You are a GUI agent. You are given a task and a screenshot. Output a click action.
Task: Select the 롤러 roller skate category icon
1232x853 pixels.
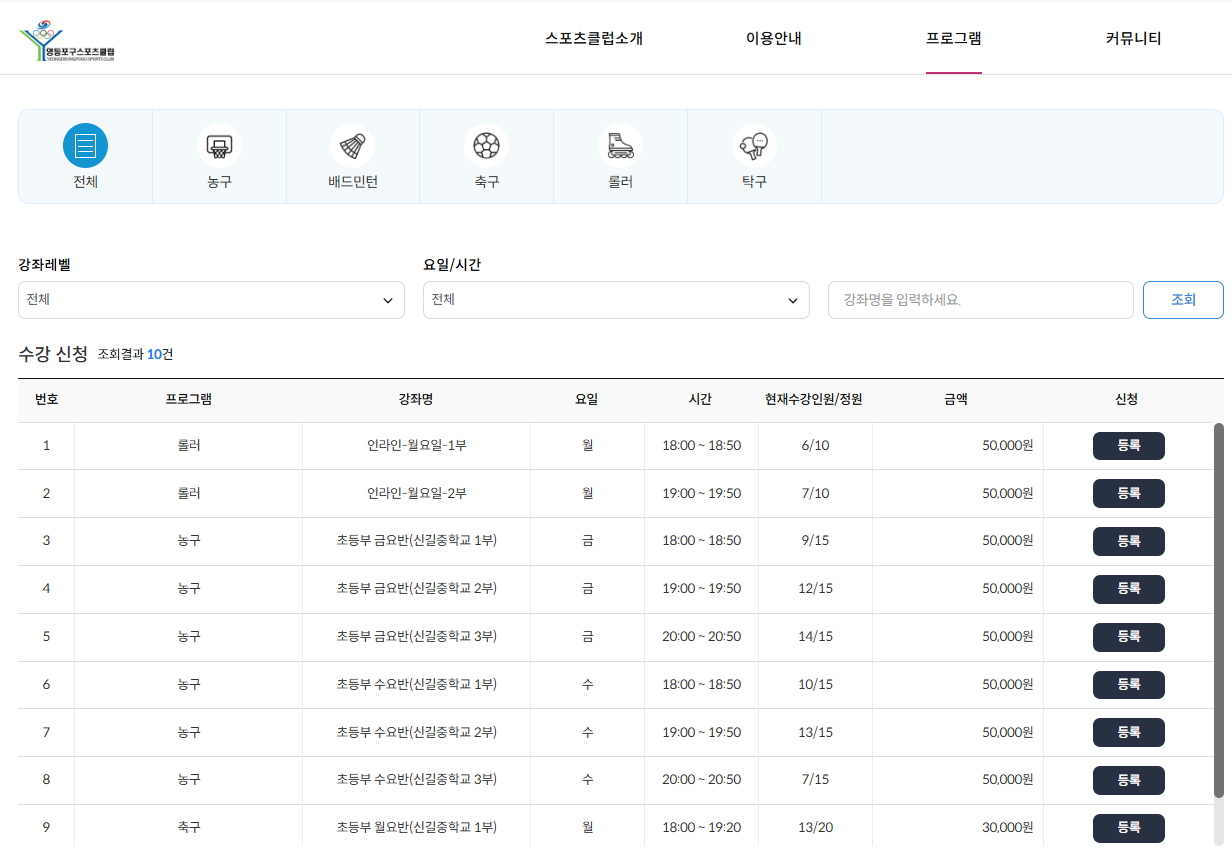620,146
